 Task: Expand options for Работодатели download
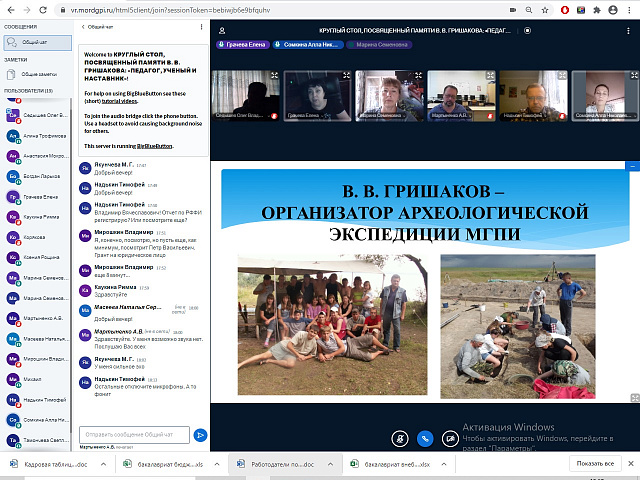point(331,464)
